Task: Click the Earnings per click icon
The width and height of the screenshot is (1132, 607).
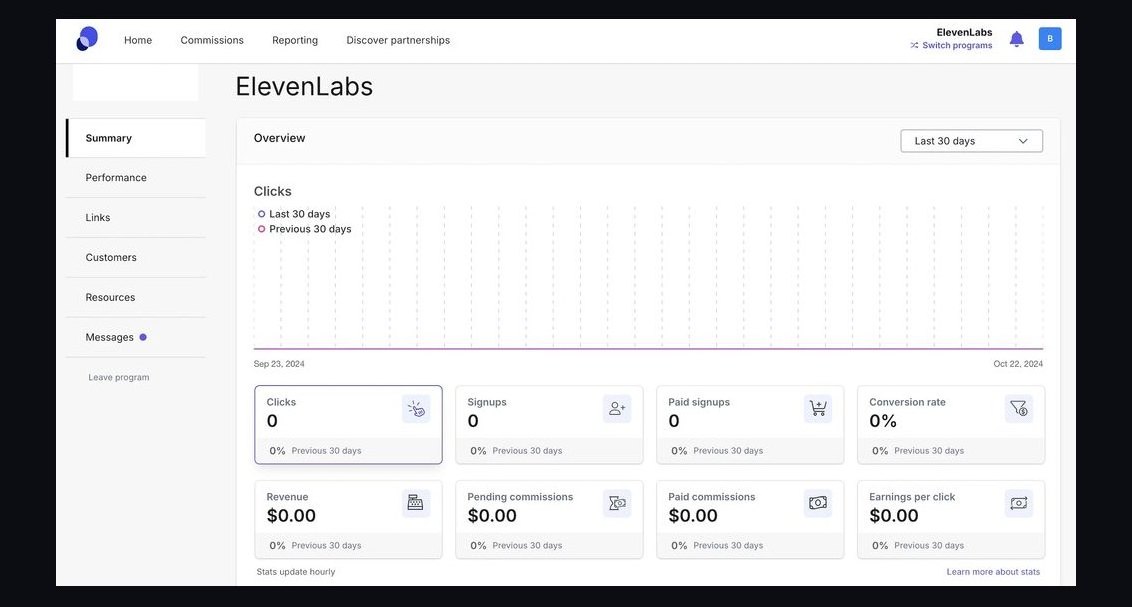Action: click(1019, 503)
